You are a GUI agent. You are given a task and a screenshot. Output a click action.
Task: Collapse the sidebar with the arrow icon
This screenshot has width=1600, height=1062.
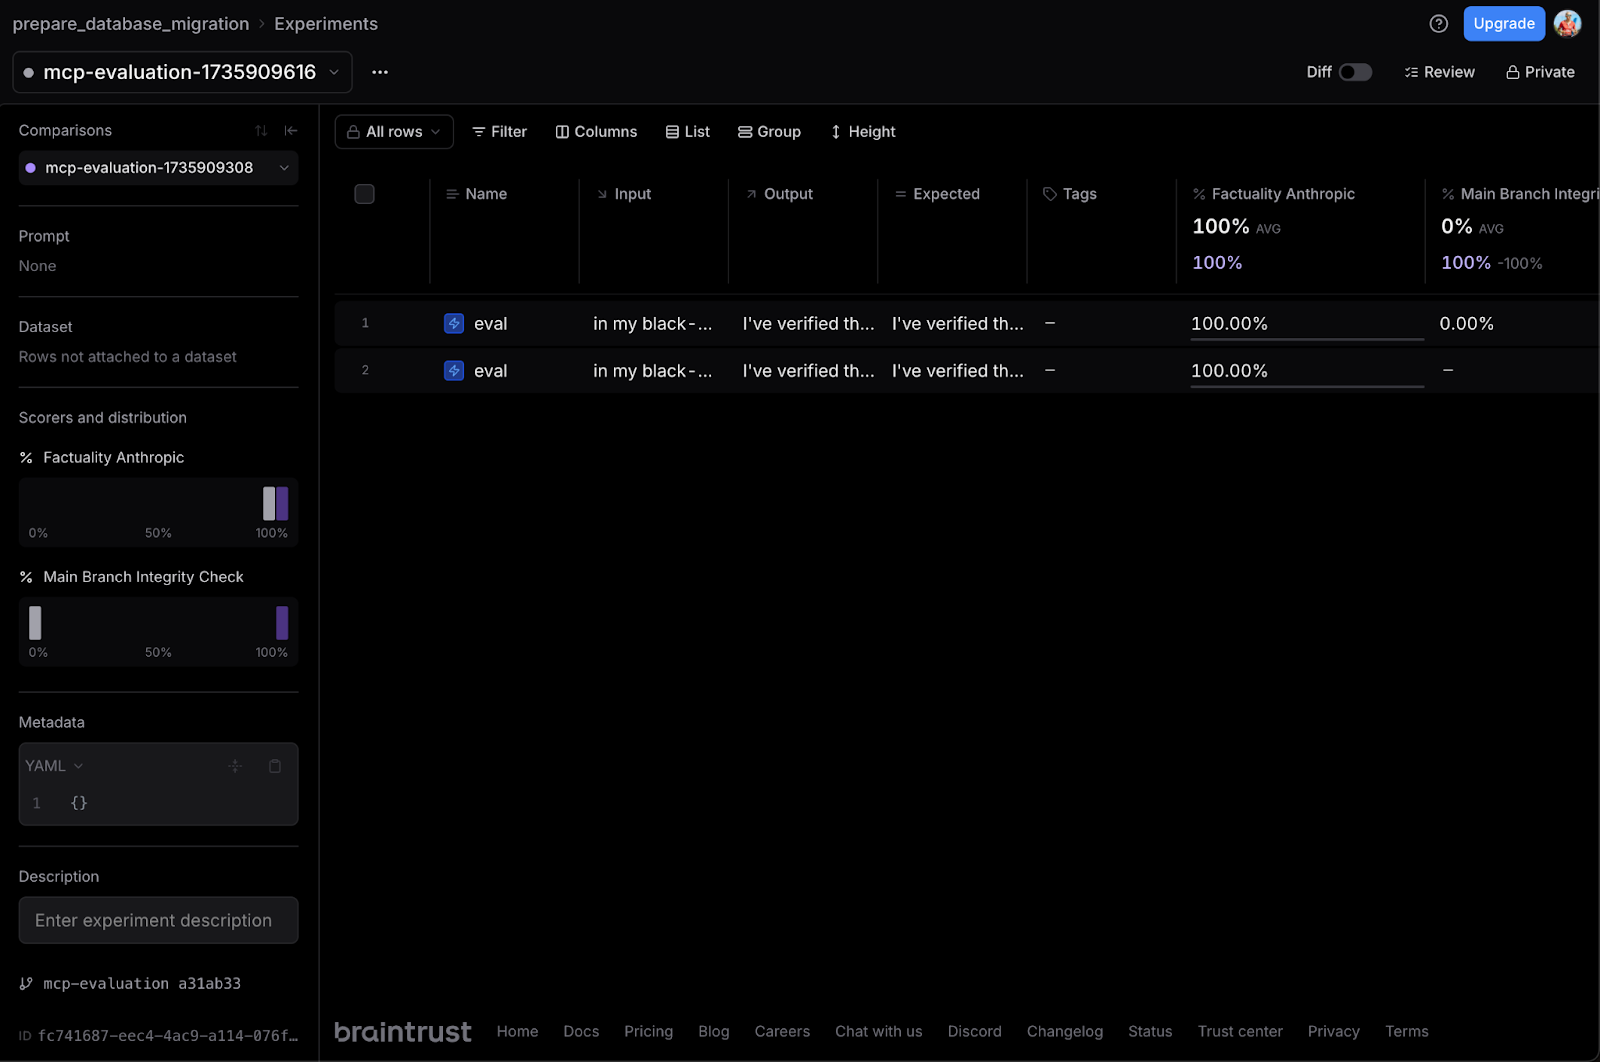point(291,131)
